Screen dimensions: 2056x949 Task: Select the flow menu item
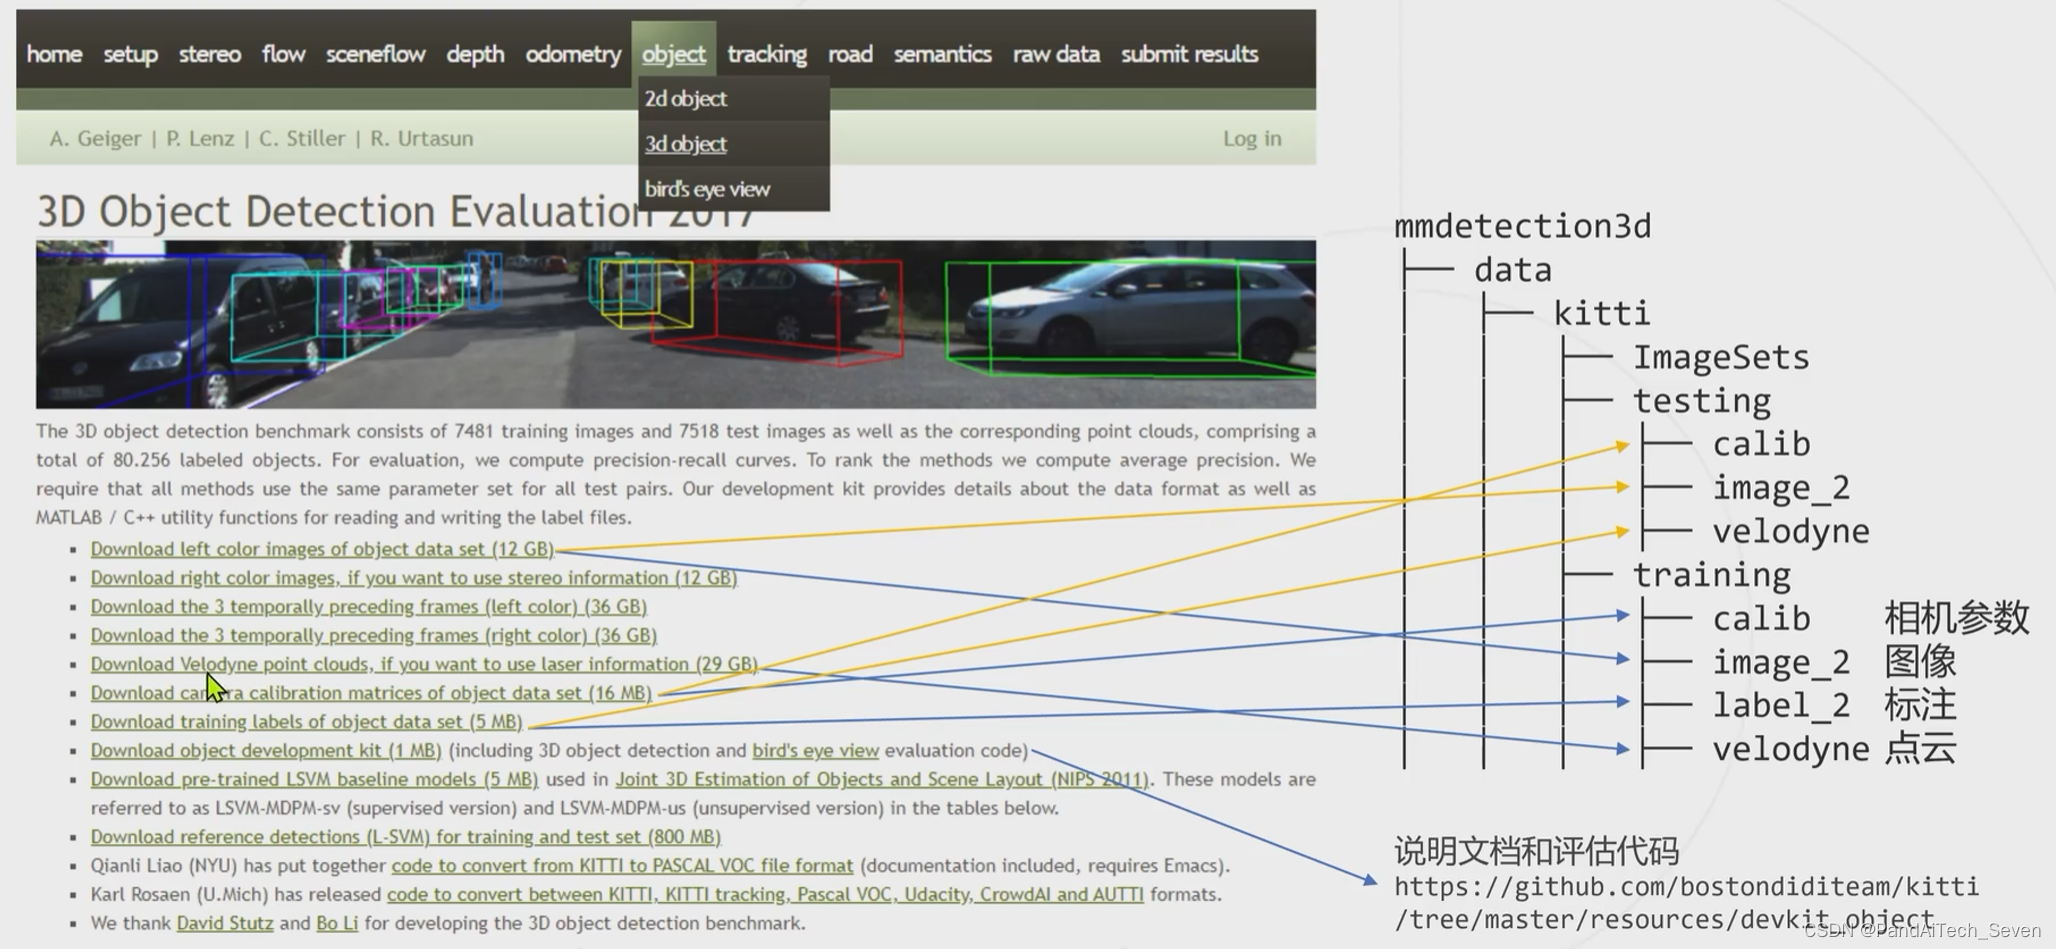point(283,54)
